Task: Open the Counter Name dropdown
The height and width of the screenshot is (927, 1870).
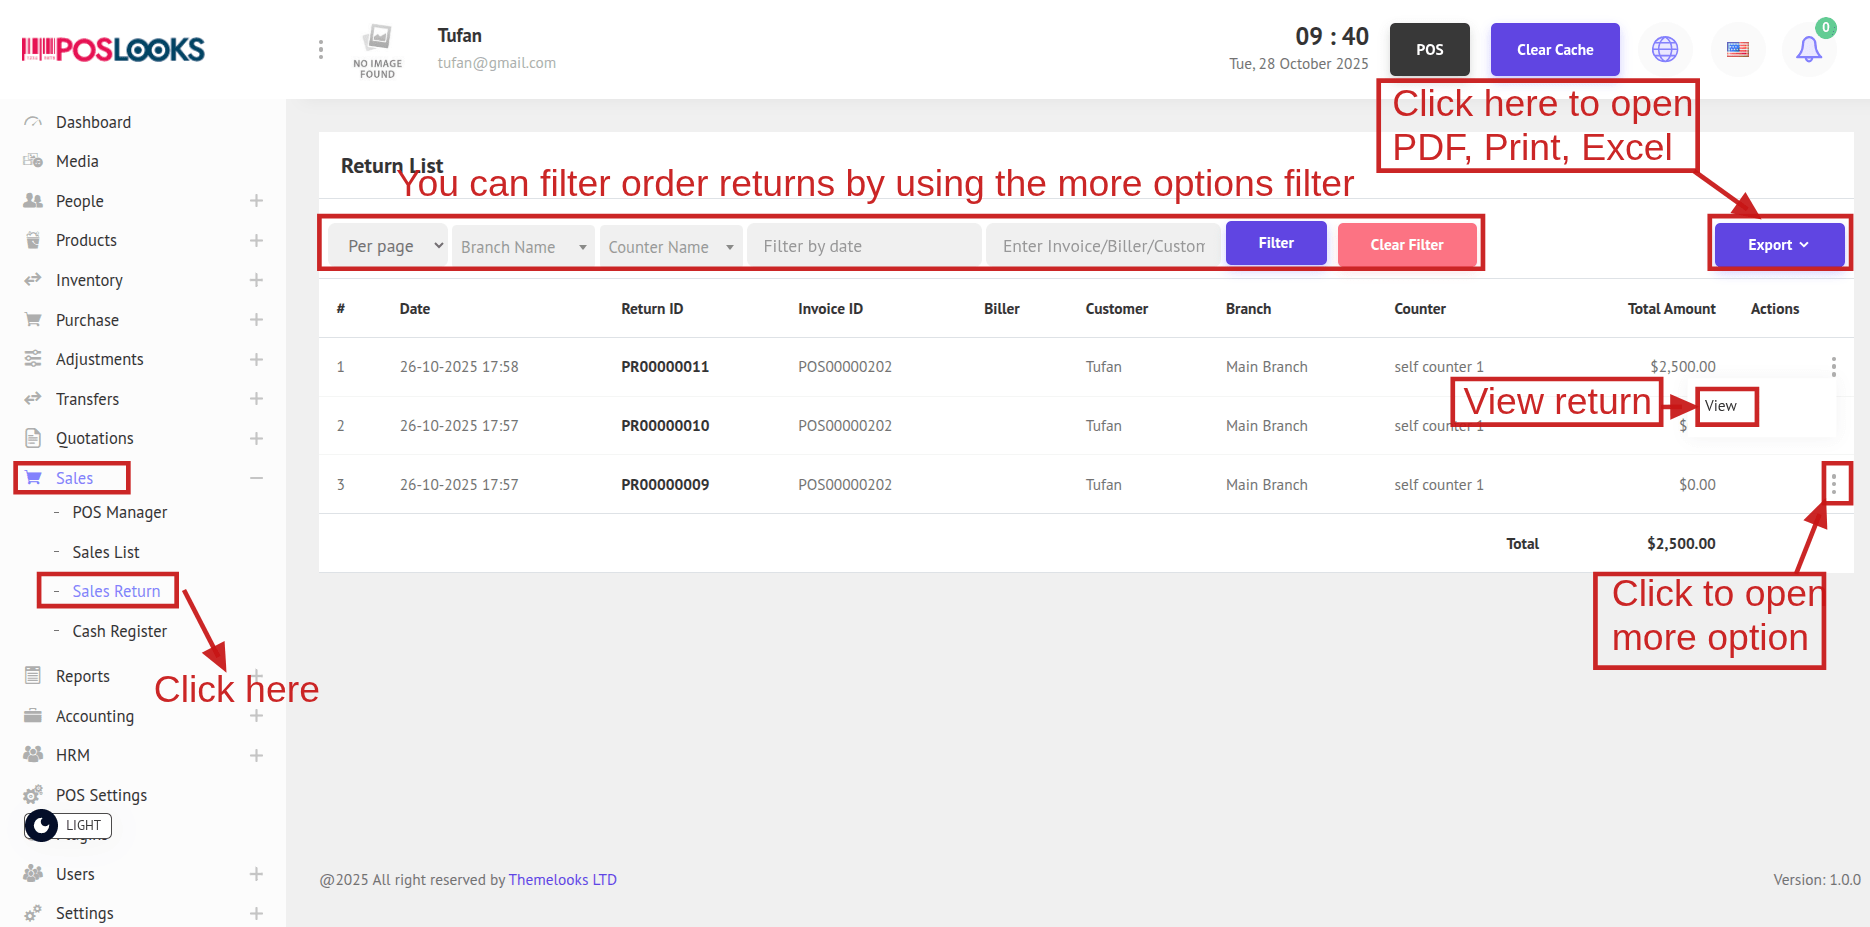Action: coord(670,247)
